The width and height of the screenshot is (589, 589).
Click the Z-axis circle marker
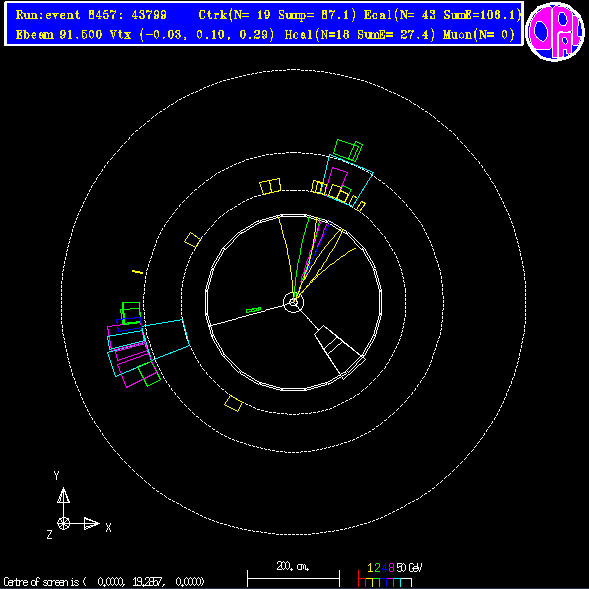click(x=63, y=523)
